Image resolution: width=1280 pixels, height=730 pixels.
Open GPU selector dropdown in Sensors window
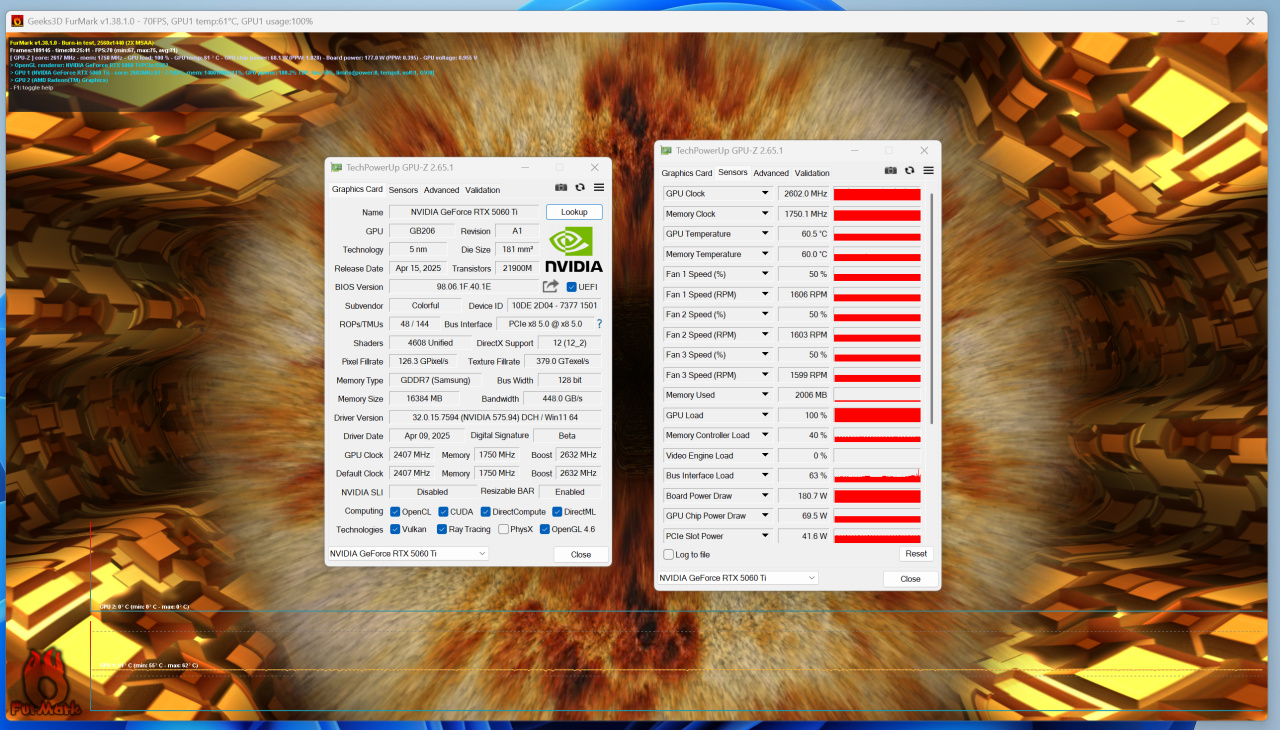coord(738,578)
